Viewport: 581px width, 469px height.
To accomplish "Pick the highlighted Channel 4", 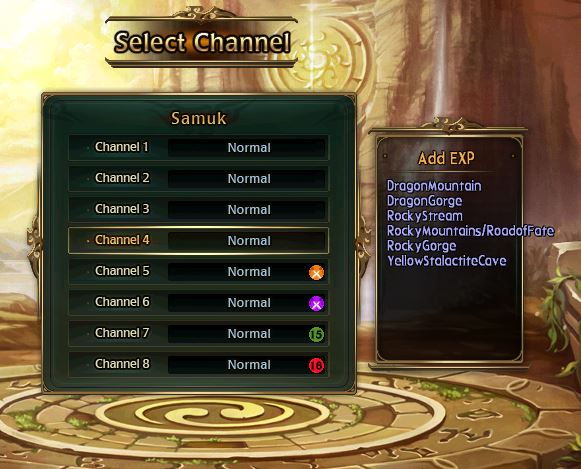I will 198,240.
